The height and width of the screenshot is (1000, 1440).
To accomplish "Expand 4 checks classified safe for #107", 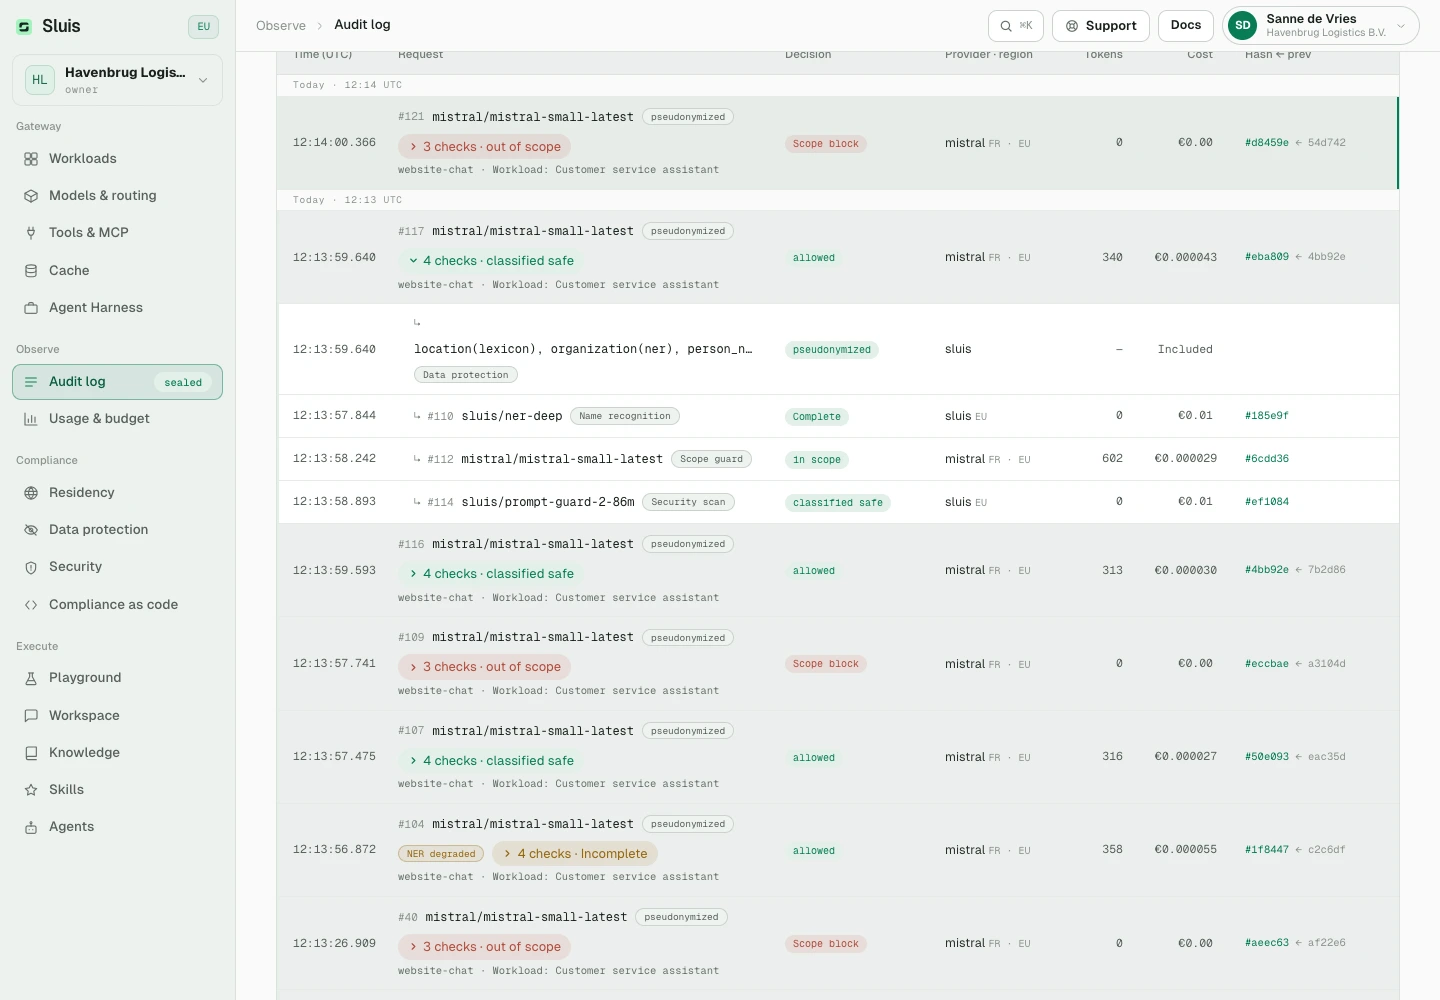I will click(x=491, y=761).
